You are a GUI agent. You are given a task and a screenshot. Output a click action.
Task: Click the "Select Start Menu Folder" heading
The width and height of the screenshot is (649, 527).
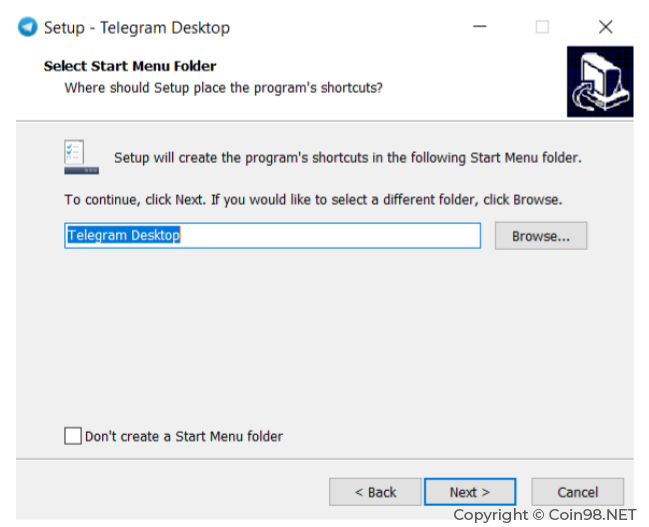[x=130, y=66]
